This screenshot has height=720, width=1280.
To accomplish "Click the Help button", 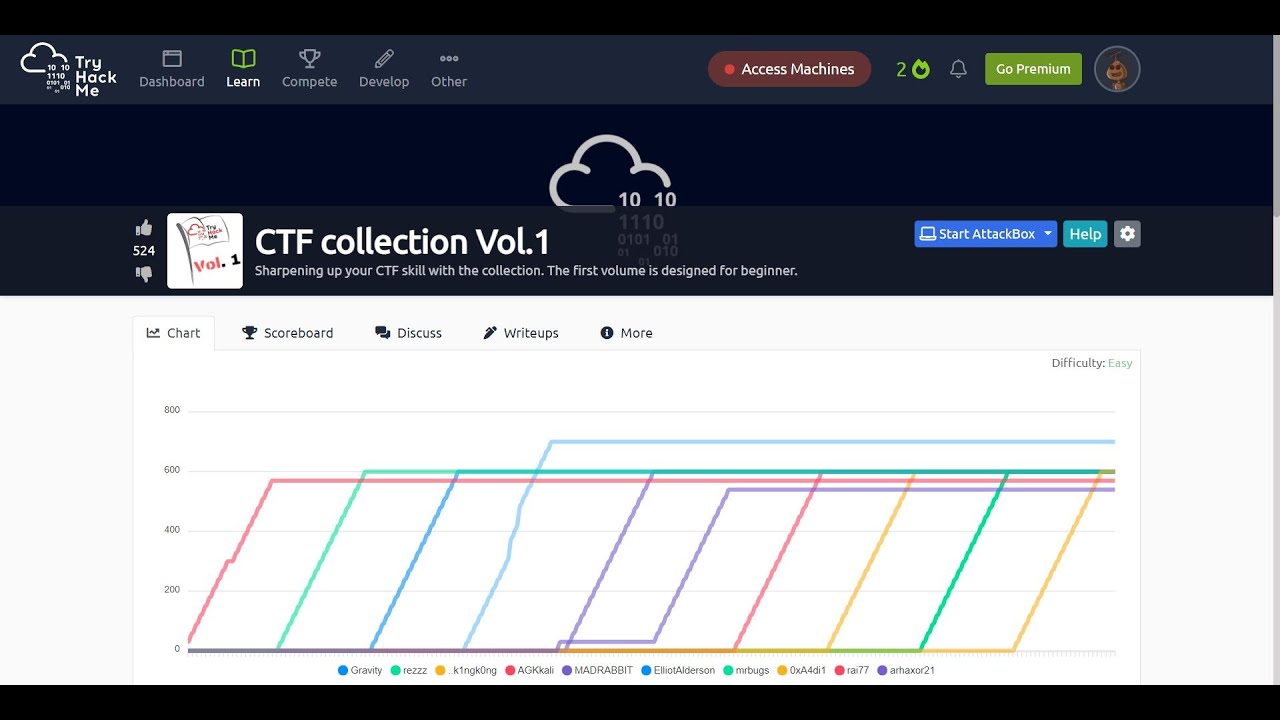I will click(1085, 234).
